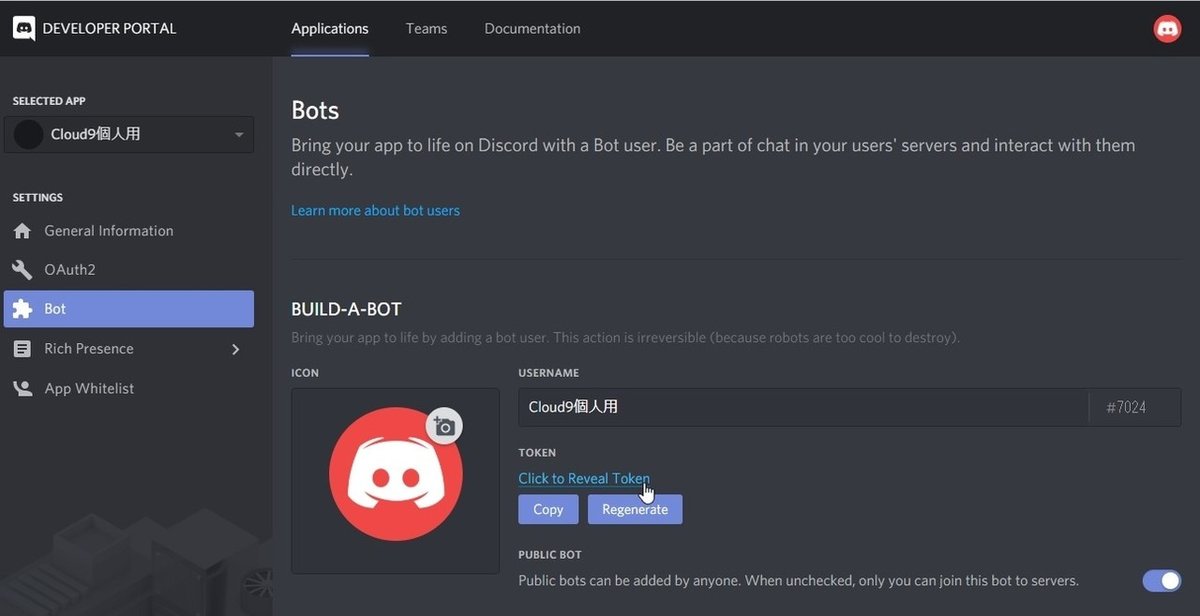Click to Reveal Token link
1200x616 pixels.
pos(584,479)
